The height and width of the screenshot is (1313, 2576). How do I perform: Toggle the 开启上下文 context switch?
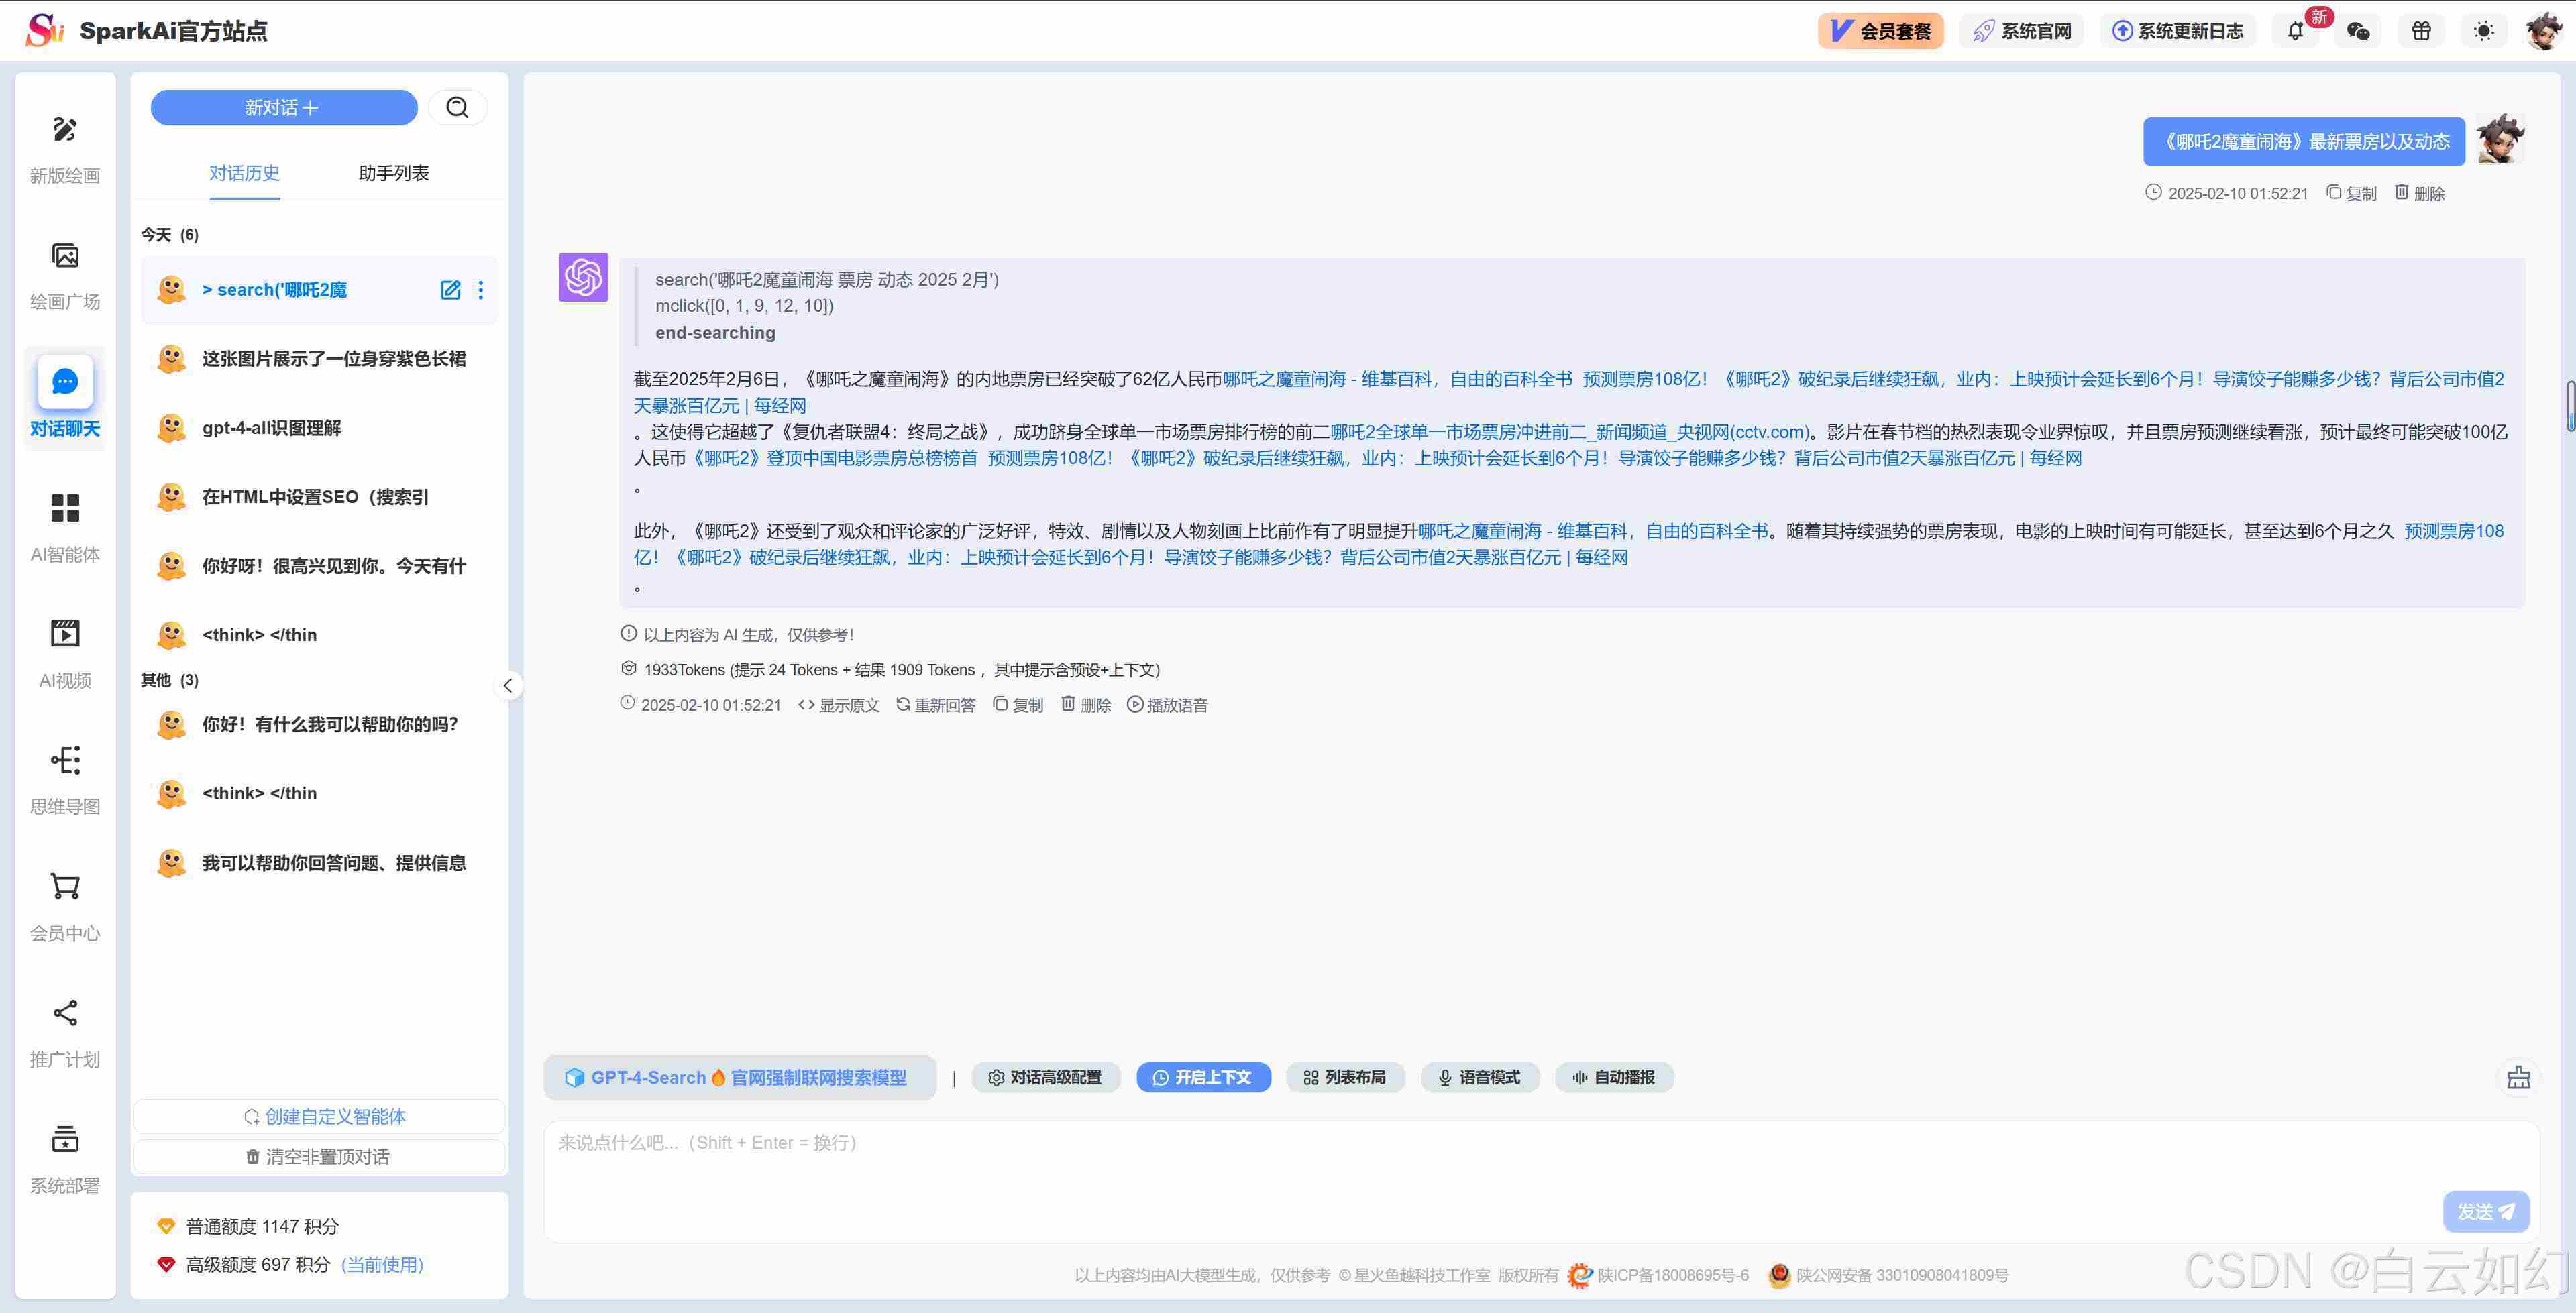pos(1203,1077)
